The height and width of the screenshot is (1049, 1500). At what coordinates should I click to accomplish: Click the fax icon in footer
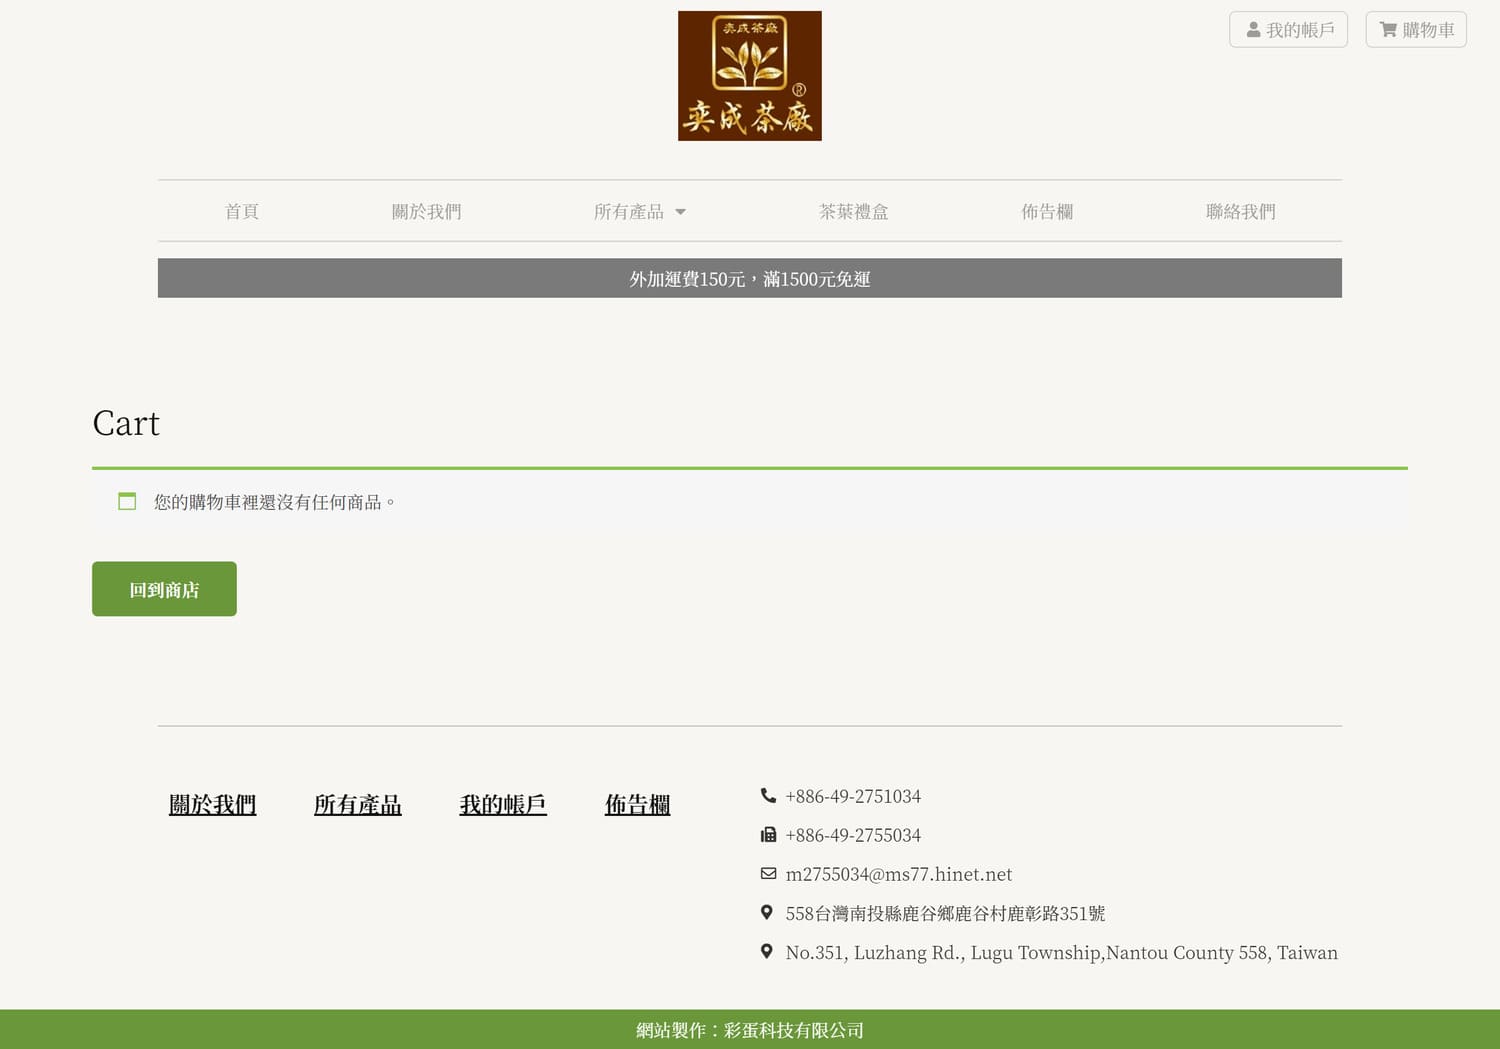(768, 835)
